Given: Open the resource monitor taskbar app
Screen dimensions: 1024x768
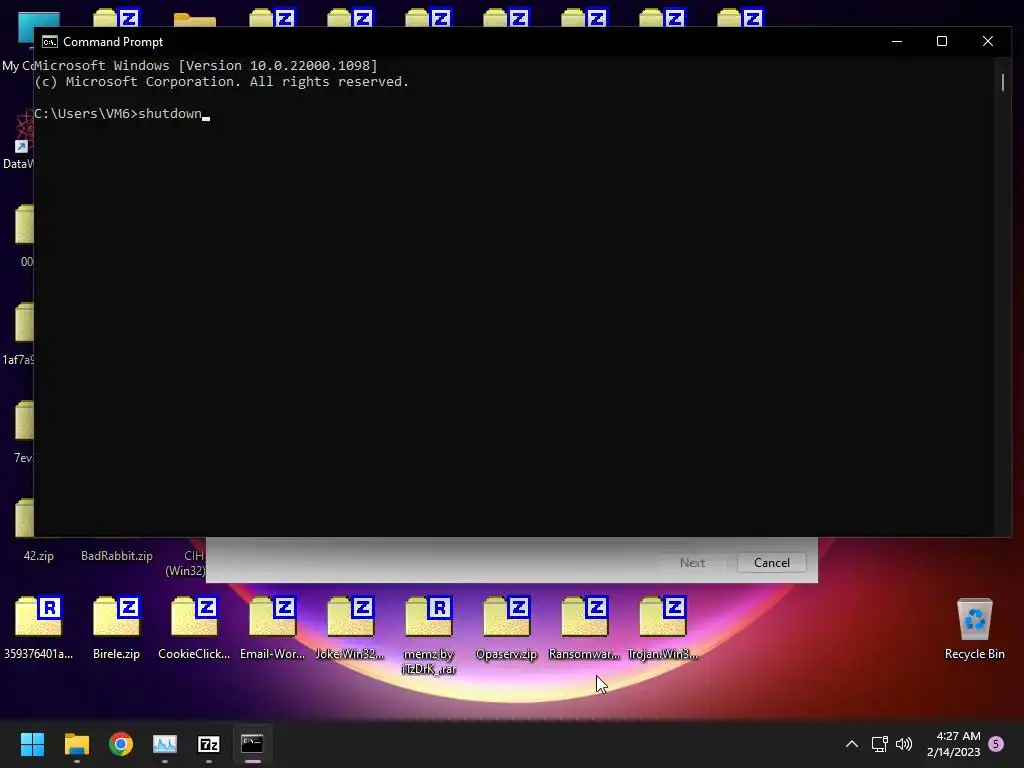Looking at the screenshot, I should [x=165, y=744].
